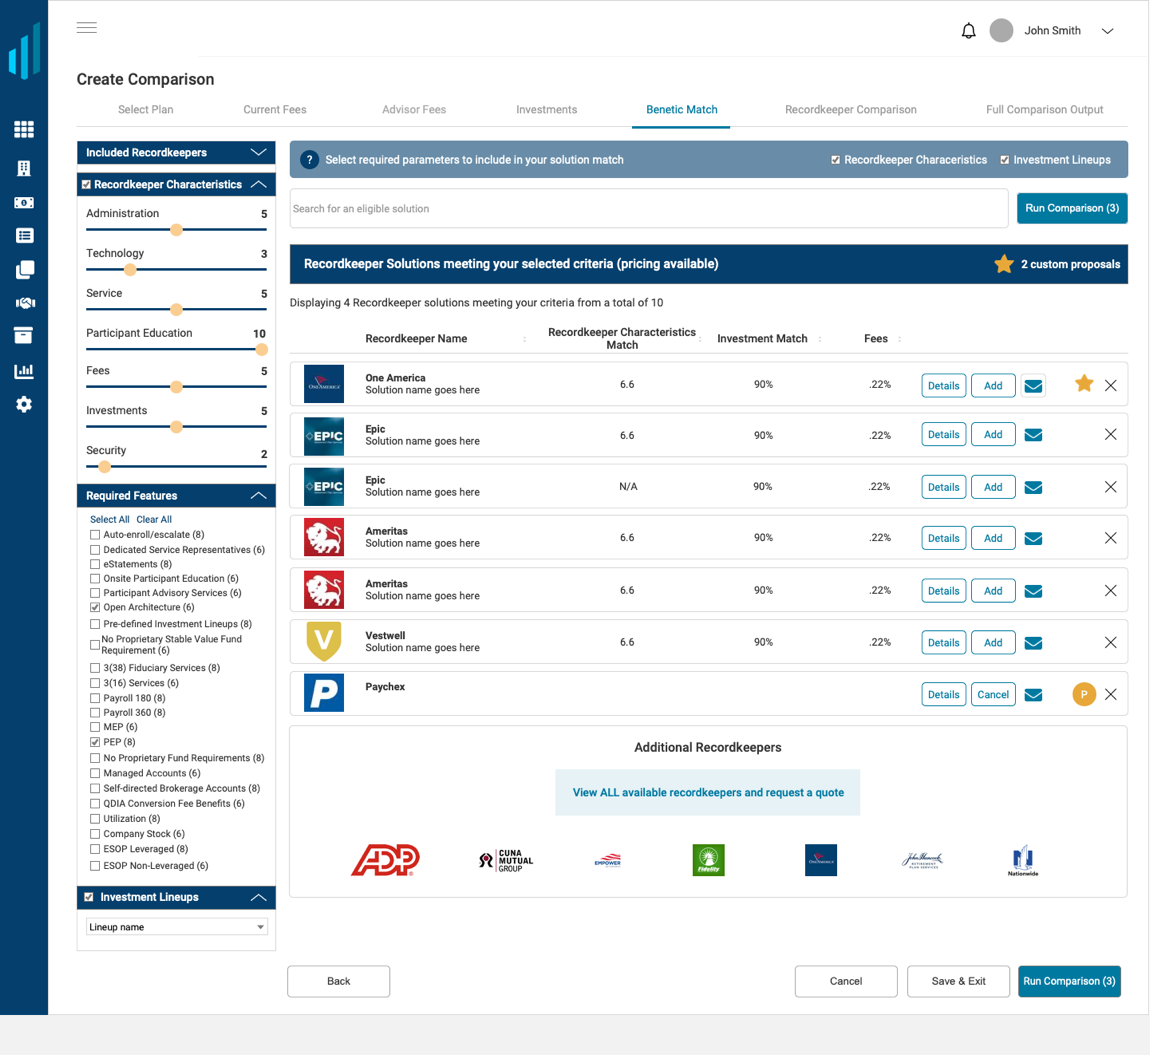Go to Full Comparison Output tab

(x=1044, y=109)
